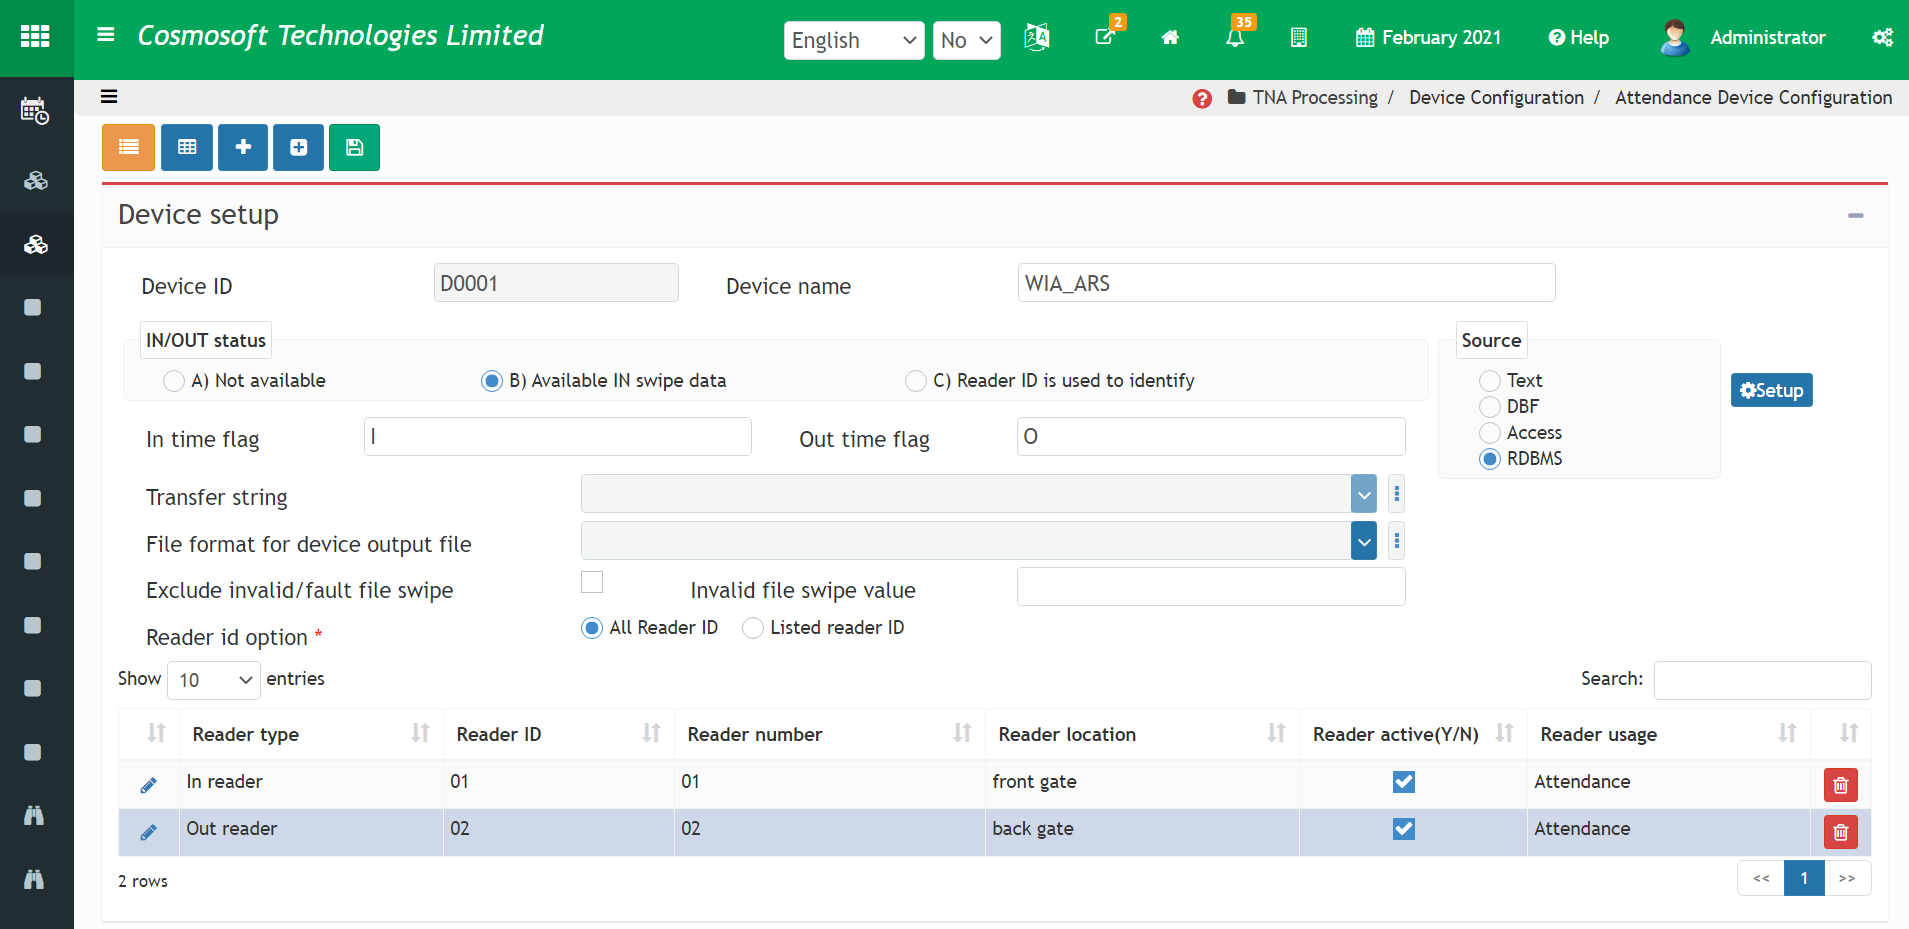Image resolution: width=1909 pixels, height=929 pixels.
Task: Open TNA Processing breadcrumb
Action: [x=1315, y=98]
